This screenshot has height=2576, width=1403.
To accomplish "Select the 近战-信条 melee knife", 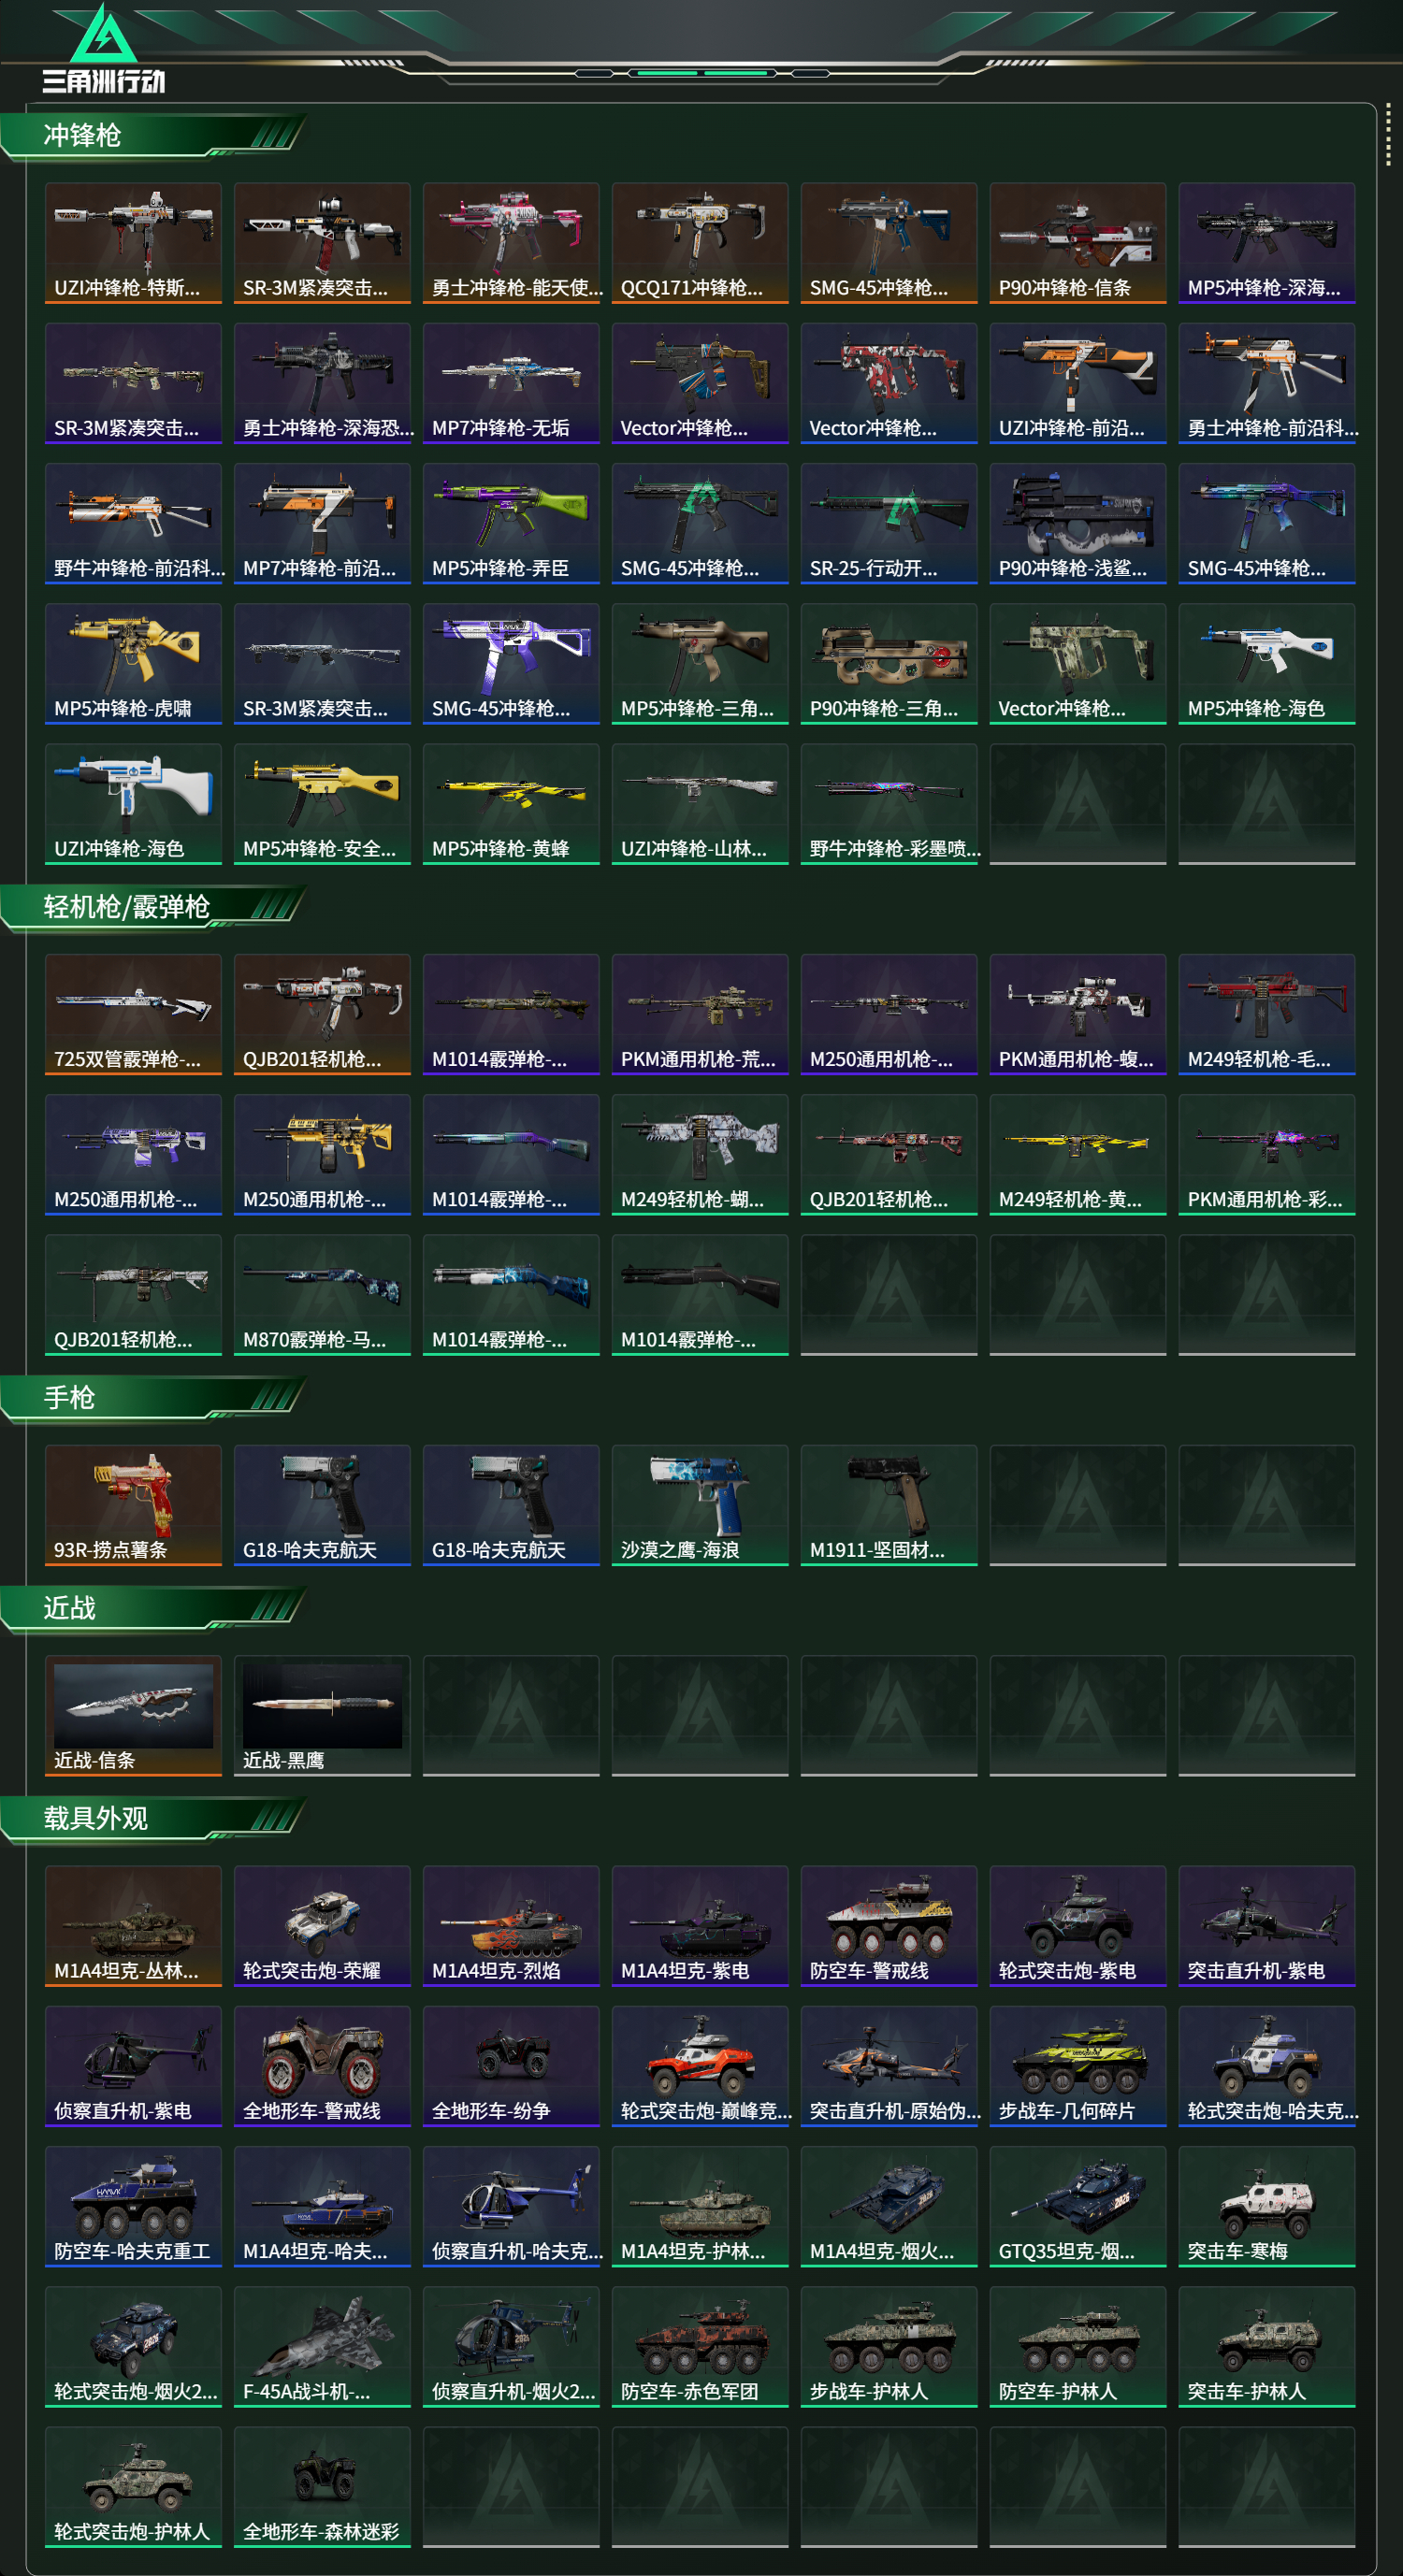I will (x=133, y=1715).
